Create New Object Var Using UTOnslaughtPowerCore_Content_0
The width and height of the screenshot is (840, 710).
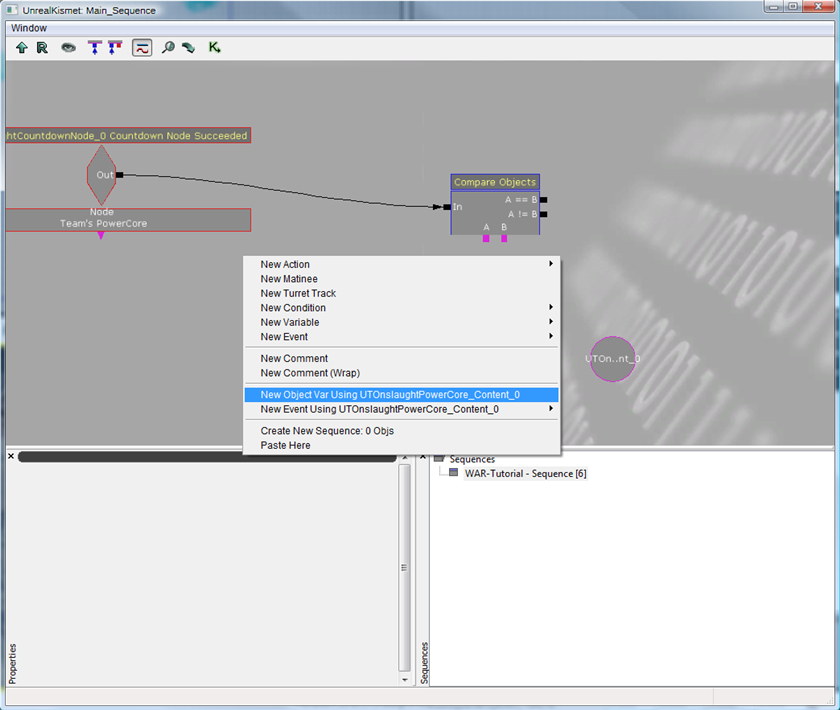pyautogui.click(x=402, y=395)
